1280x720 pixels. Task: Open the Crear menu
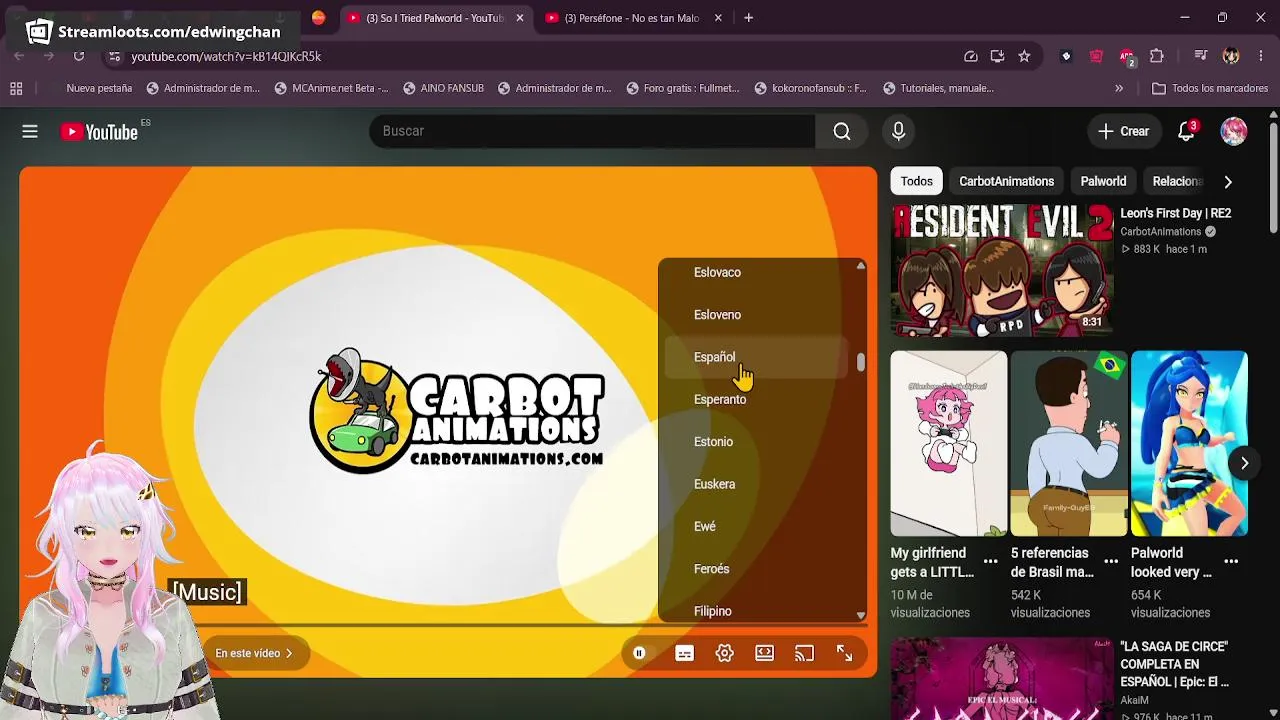[x=1124, y=131]
